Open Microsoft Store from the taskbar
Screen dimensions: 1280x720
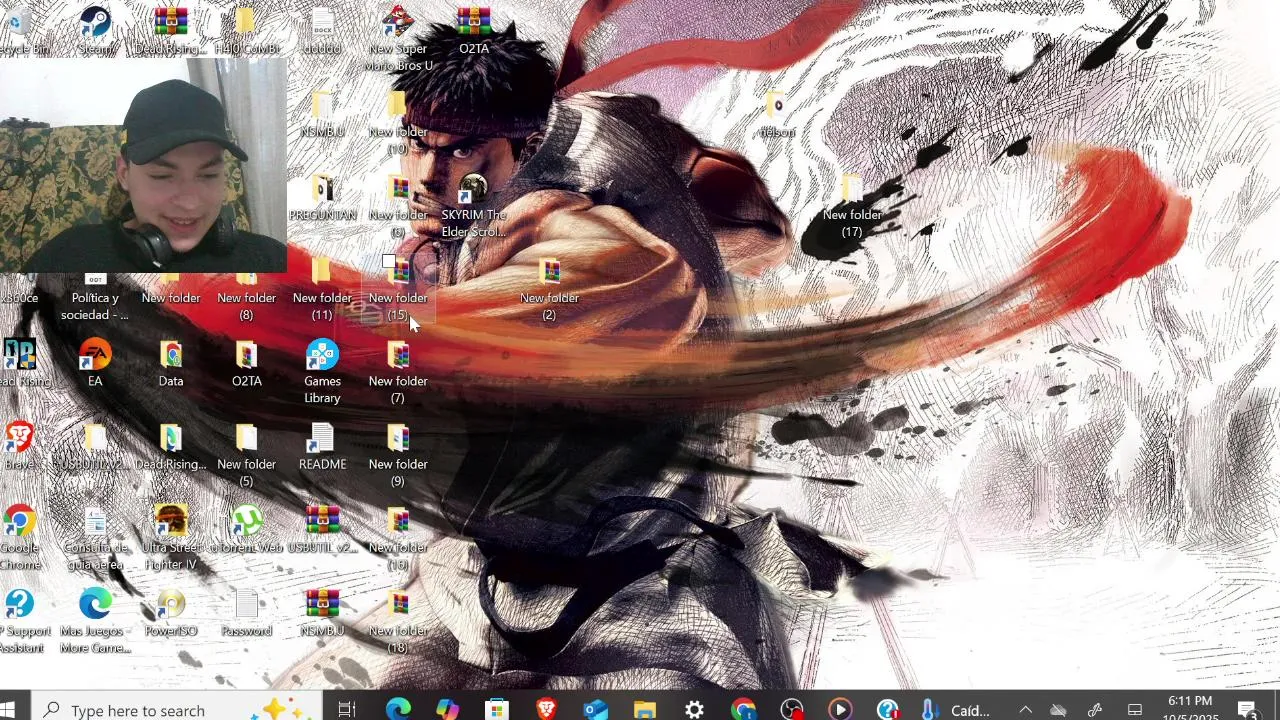pyautogui.click(x=496, y=709)
